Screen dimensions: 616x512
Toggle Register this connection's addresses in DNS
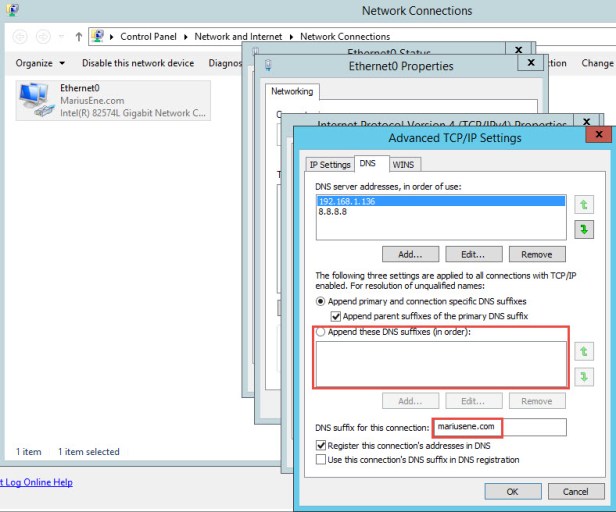(x=321, y=445)
